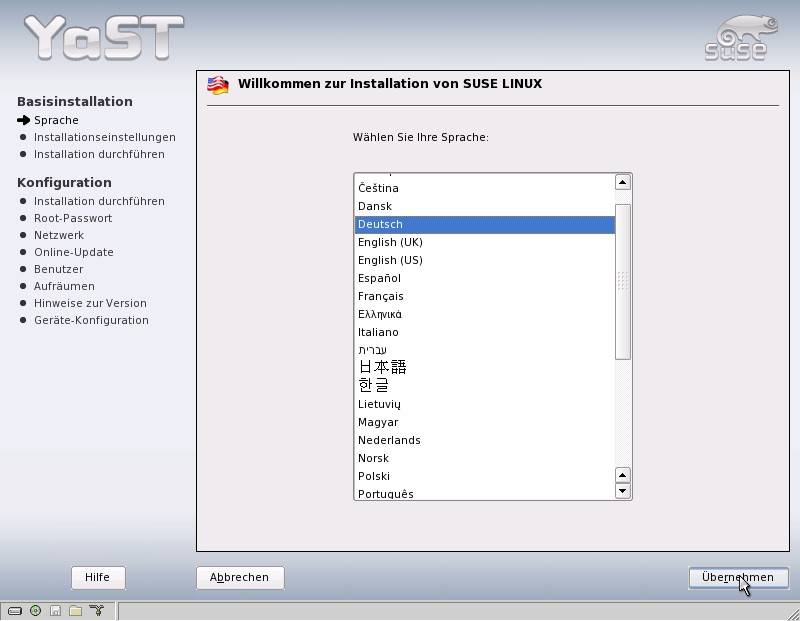Select Deutsch in the language list

pos(485,225)
